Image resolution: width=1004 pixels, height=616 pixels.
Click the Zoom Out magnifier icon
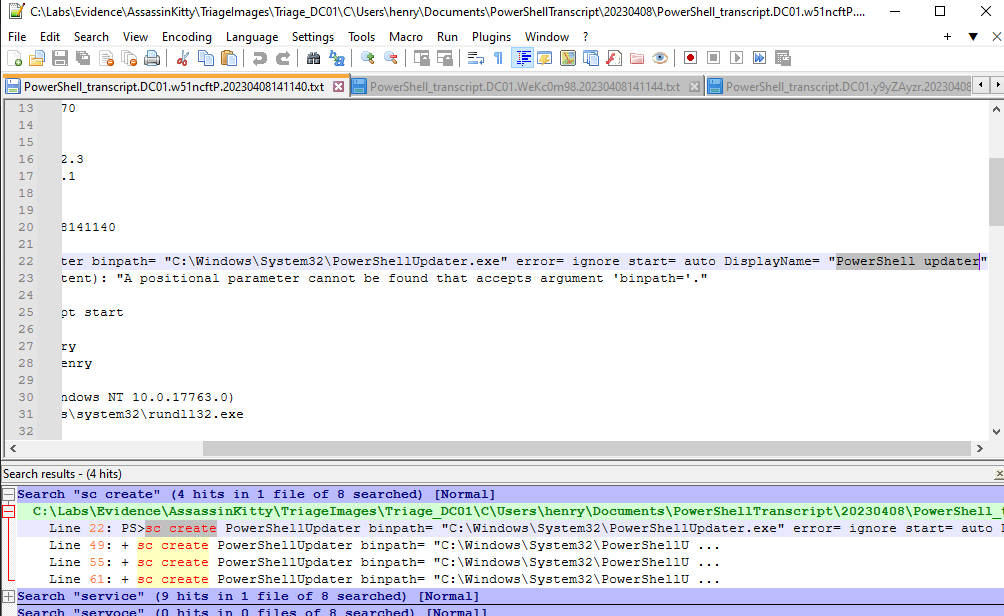pyautogui.click(x=391, y=59)
